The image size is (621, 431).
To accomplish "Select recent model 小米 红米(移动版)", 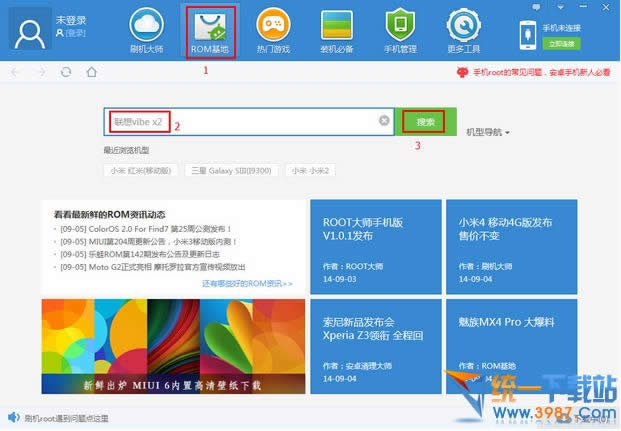I will click(143, 170).
